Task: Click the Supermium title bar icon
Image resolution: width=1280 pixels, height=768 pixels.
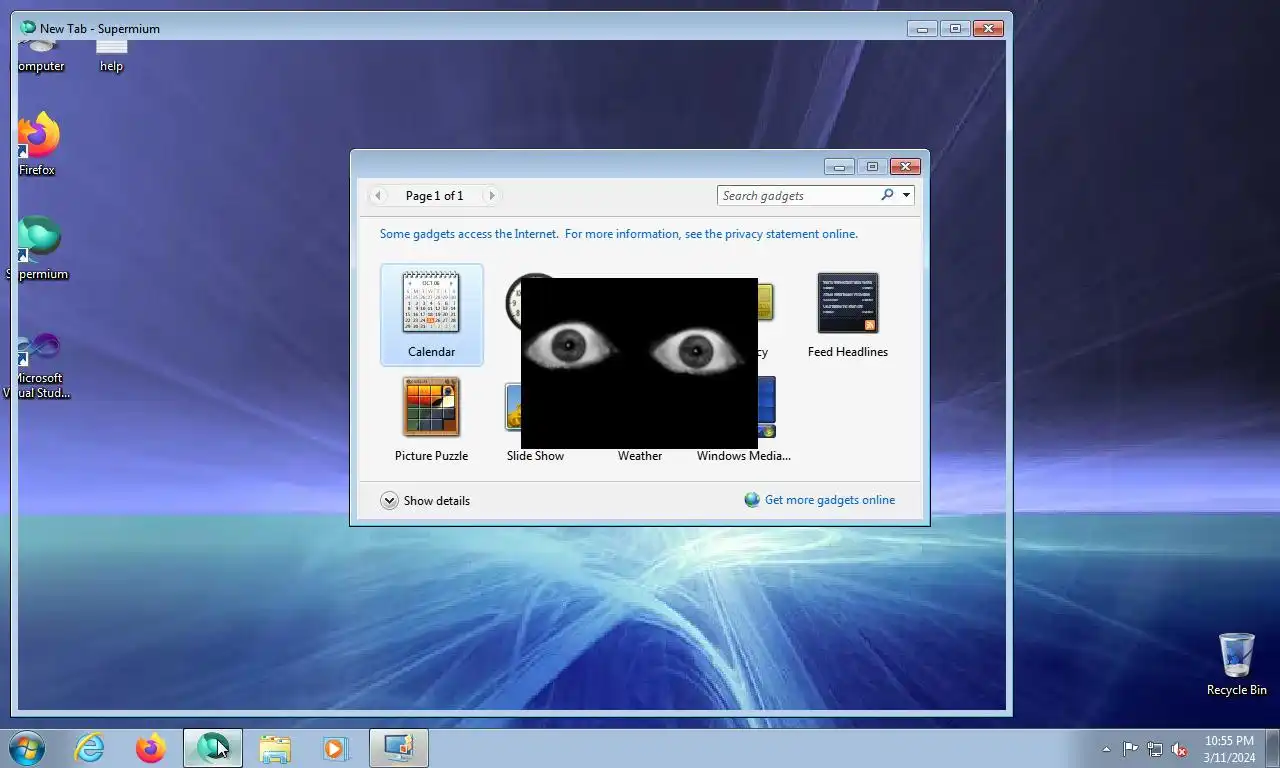Action: click(x=28, y=28)
